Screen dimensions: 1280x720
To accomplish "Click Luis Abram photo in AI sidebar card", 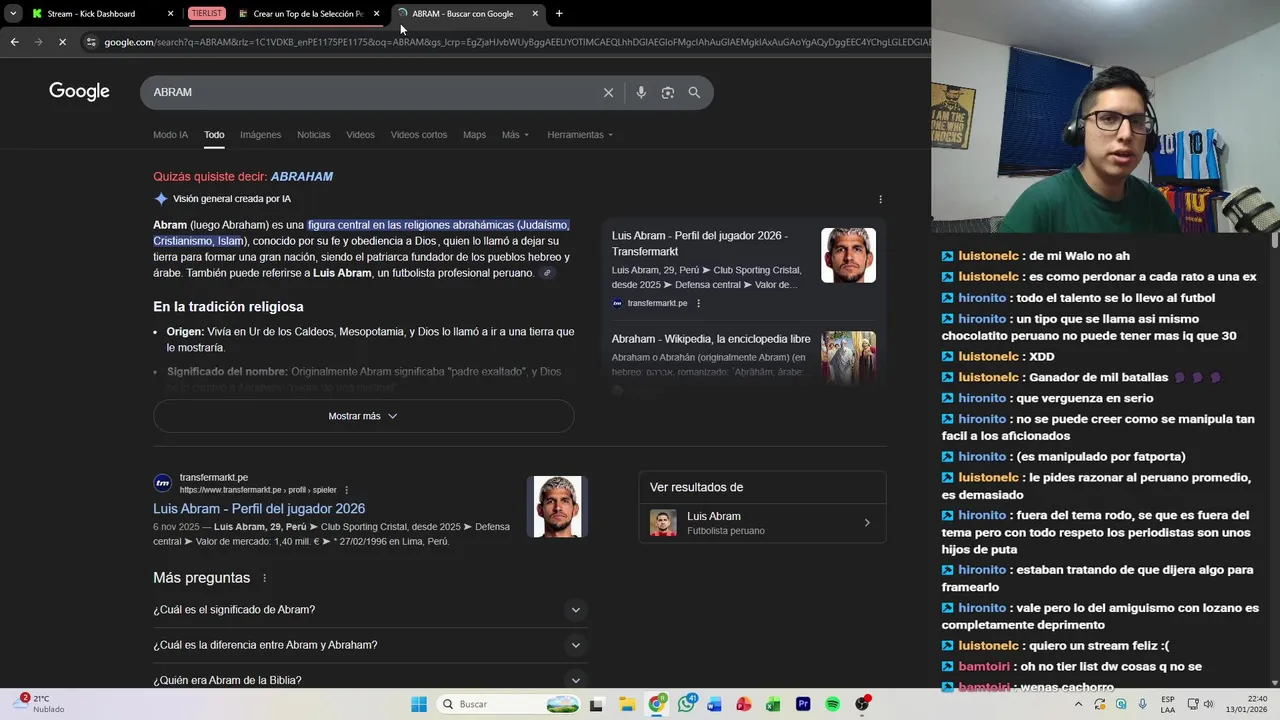I will (848, 255).
